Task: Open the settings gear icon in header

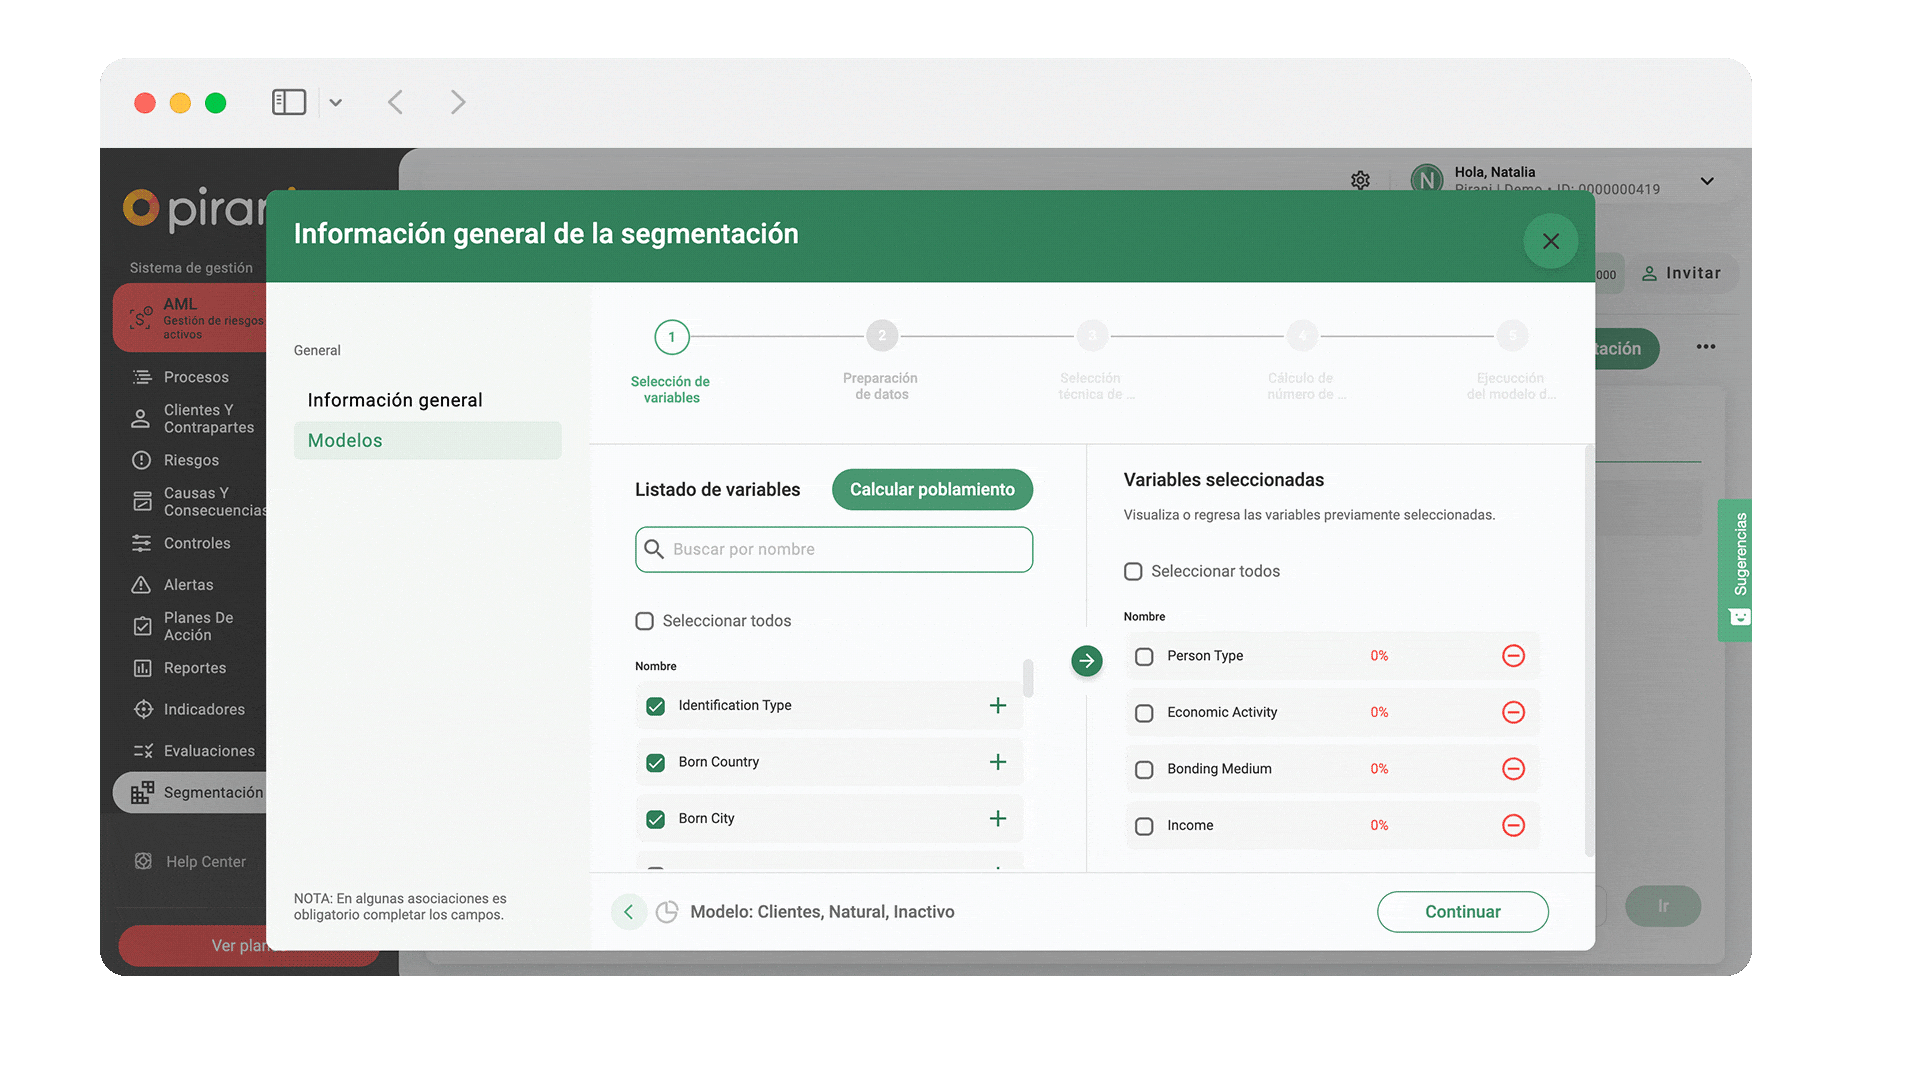Action: pos(1360,181)
